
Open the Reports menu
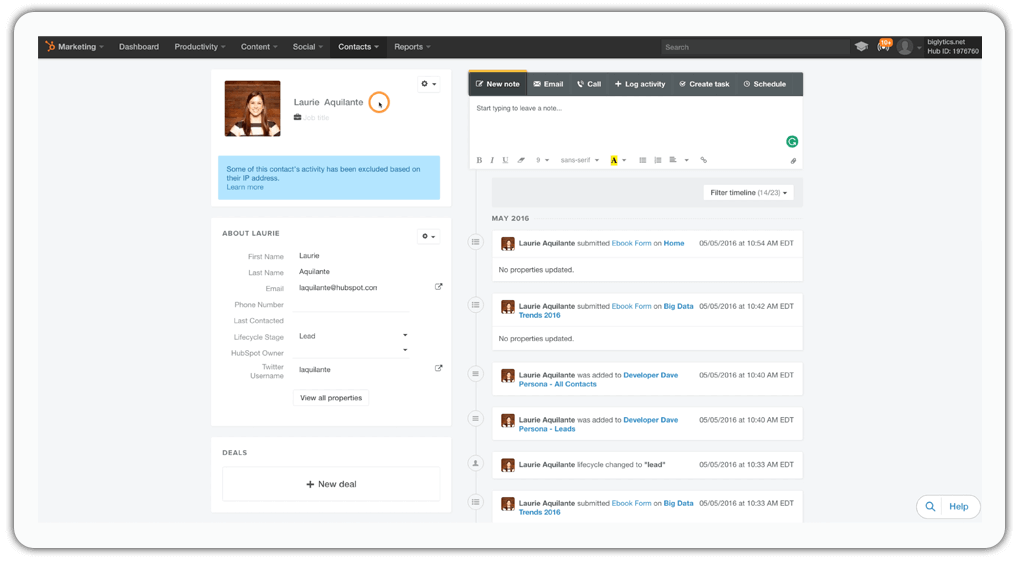coord(412,46)
